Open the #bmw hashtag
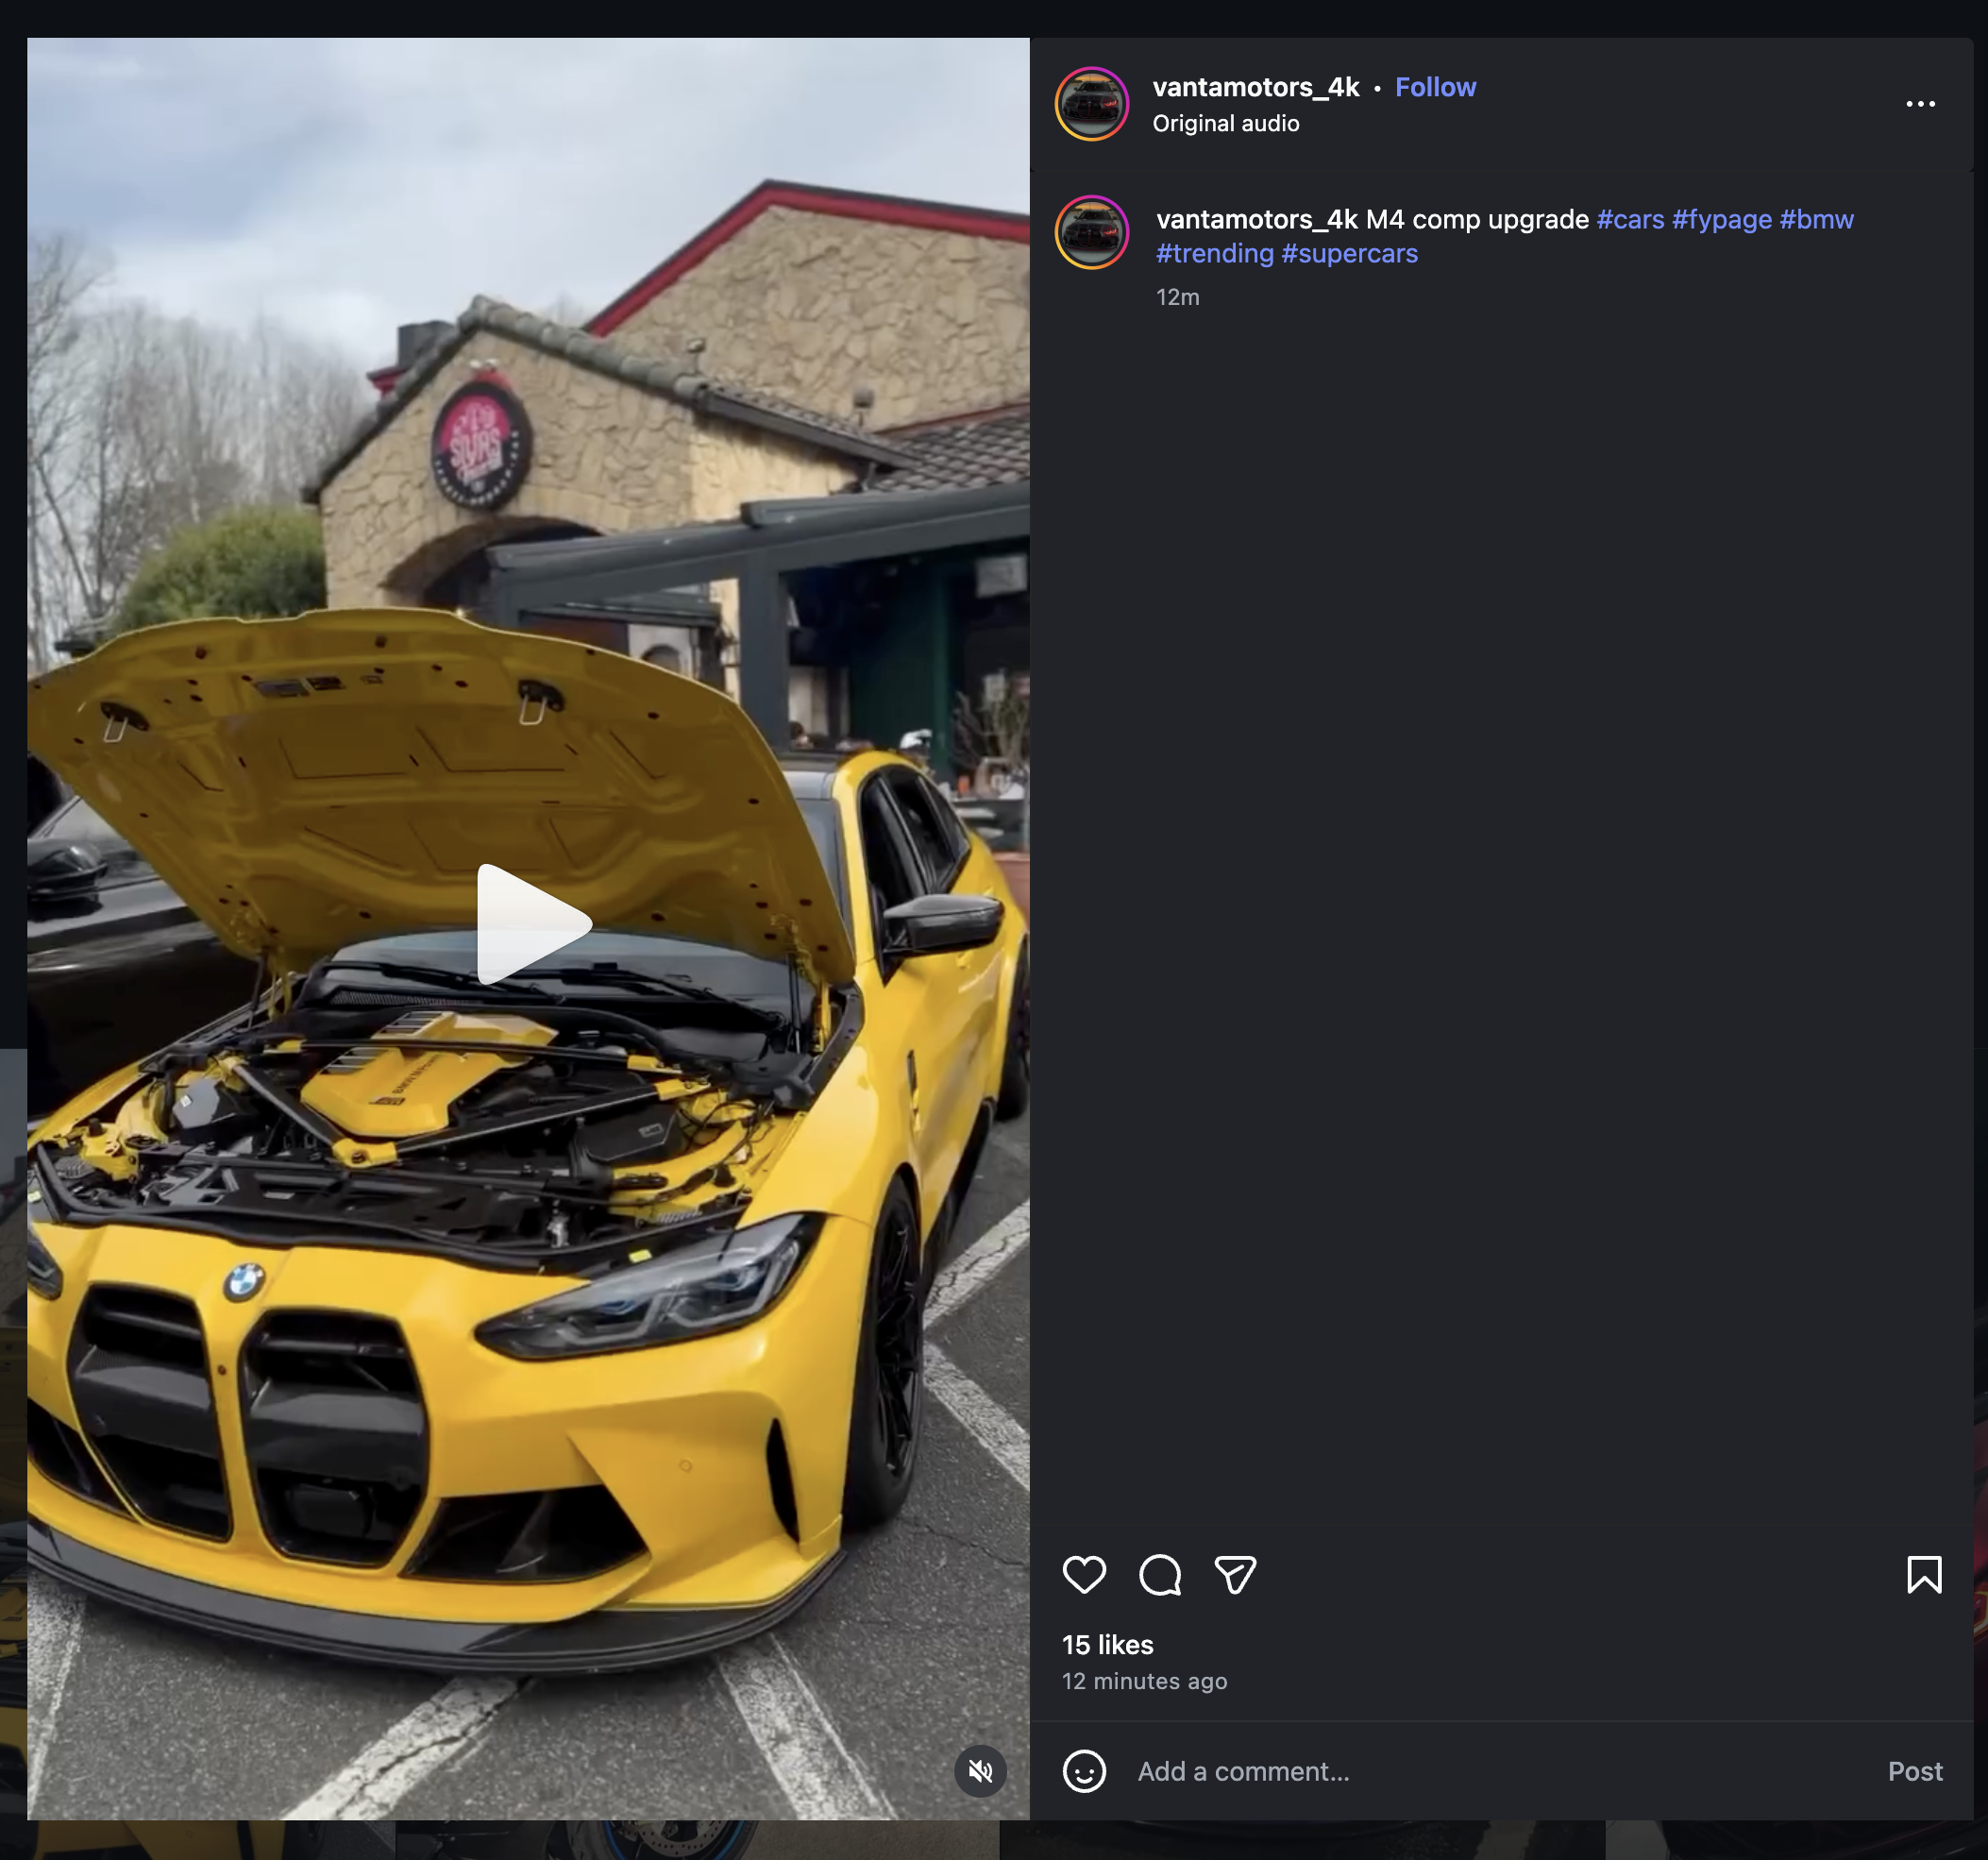The width and height of the screenshot is (1988, 1860). click(x=1816, y=219)
